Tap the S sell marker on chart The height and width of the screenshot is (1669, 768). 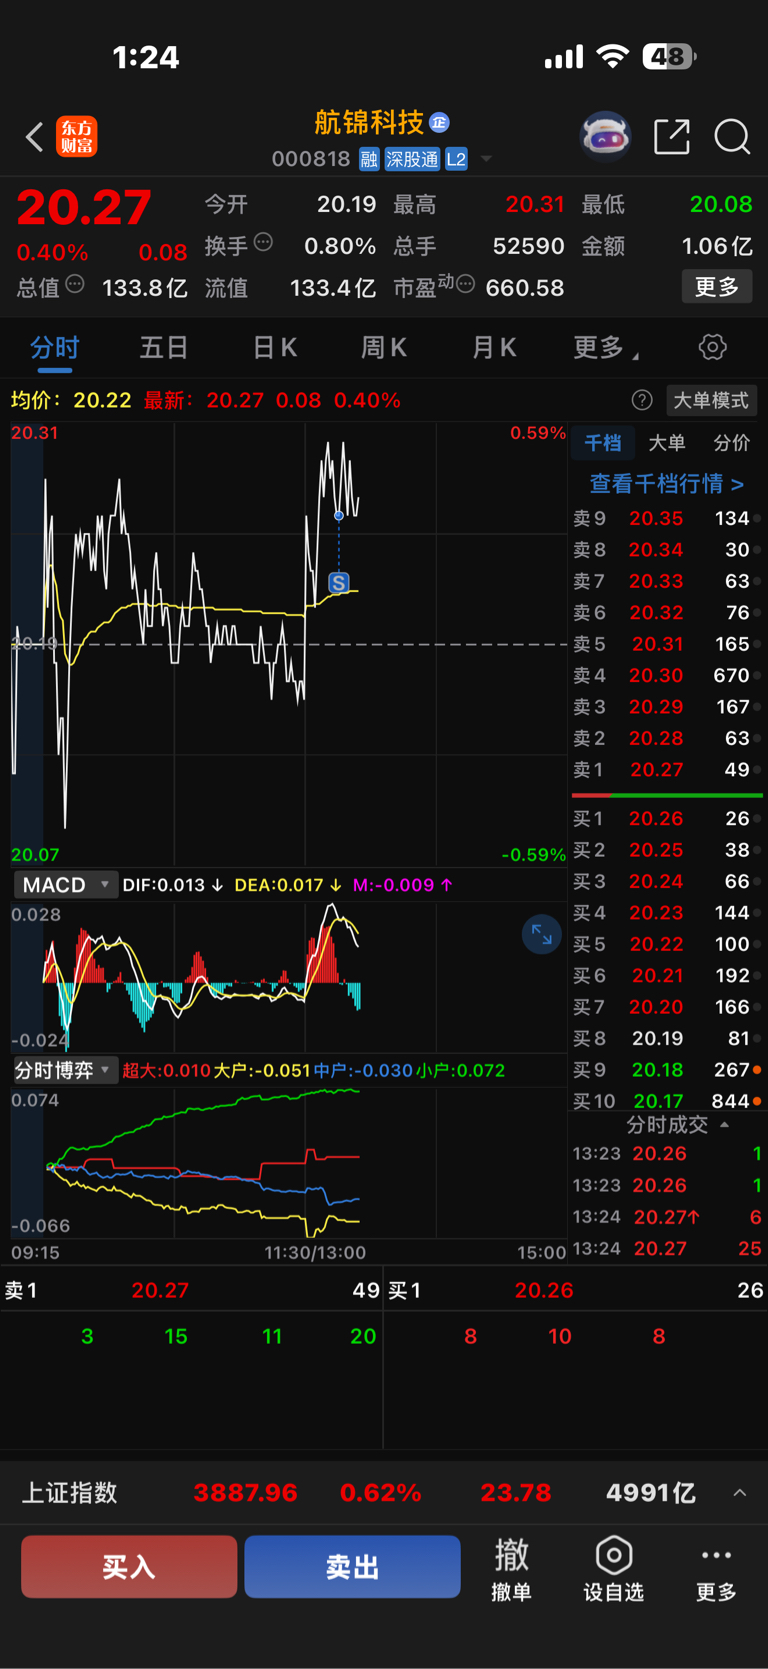coord(339,583)
